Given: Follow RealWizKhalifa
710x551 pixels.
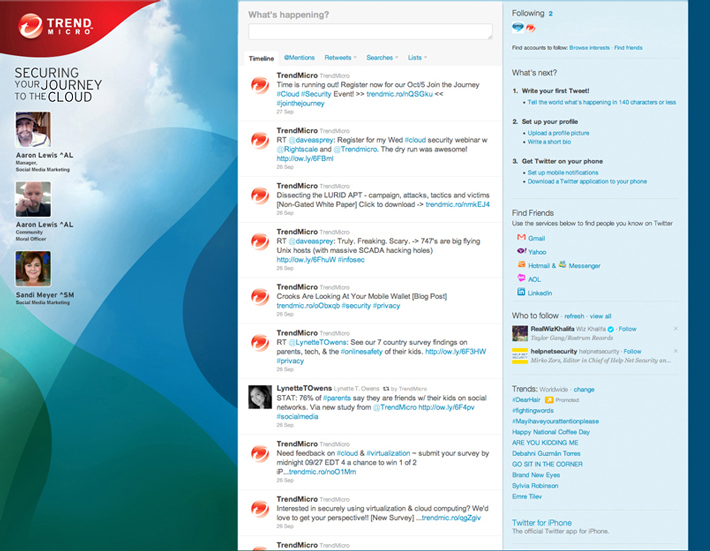Looking at the screenshot, I should point(628,329).
